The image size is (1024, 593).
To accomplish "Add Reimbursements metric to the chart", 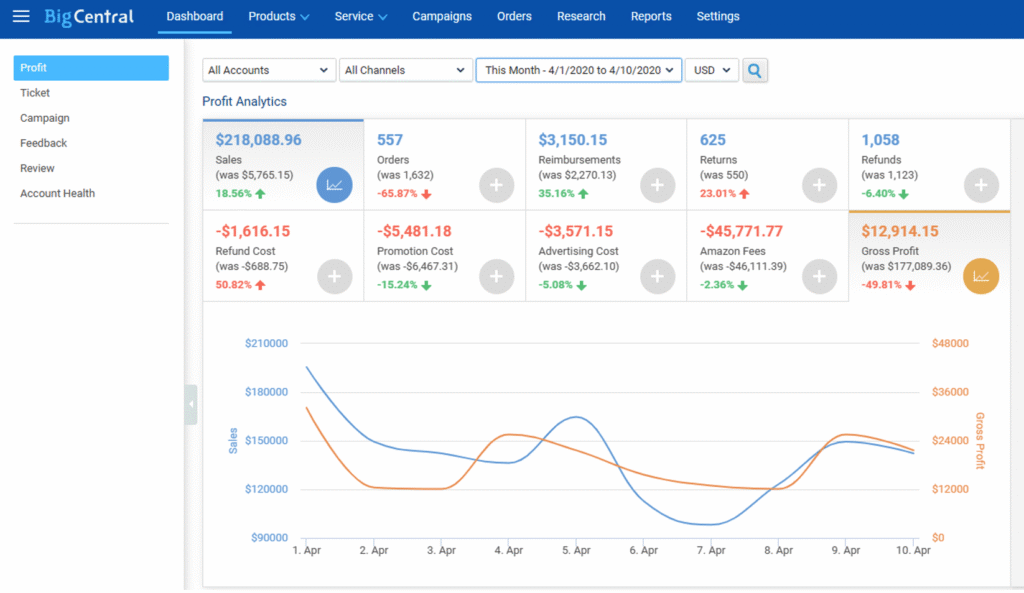I will point(657,185).
